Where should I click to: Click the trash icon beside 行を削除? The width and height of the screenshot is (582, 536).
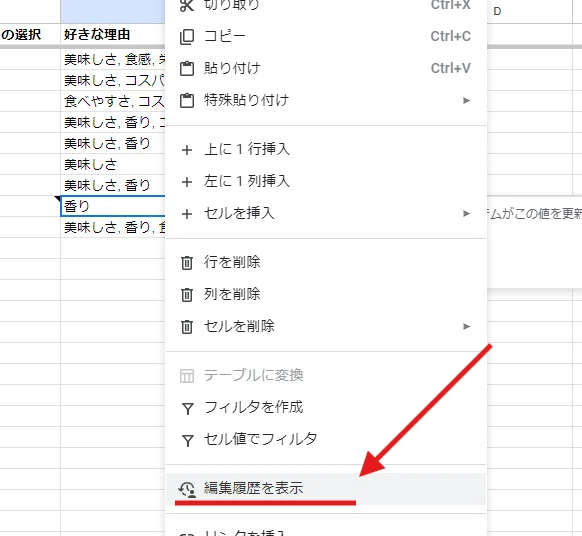(187, 262)
